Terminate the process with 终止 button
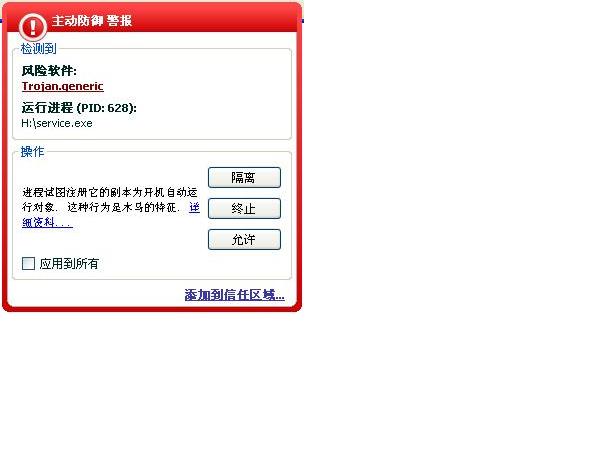Viewport: 604px width, 455px height. [x=244, y=208]
